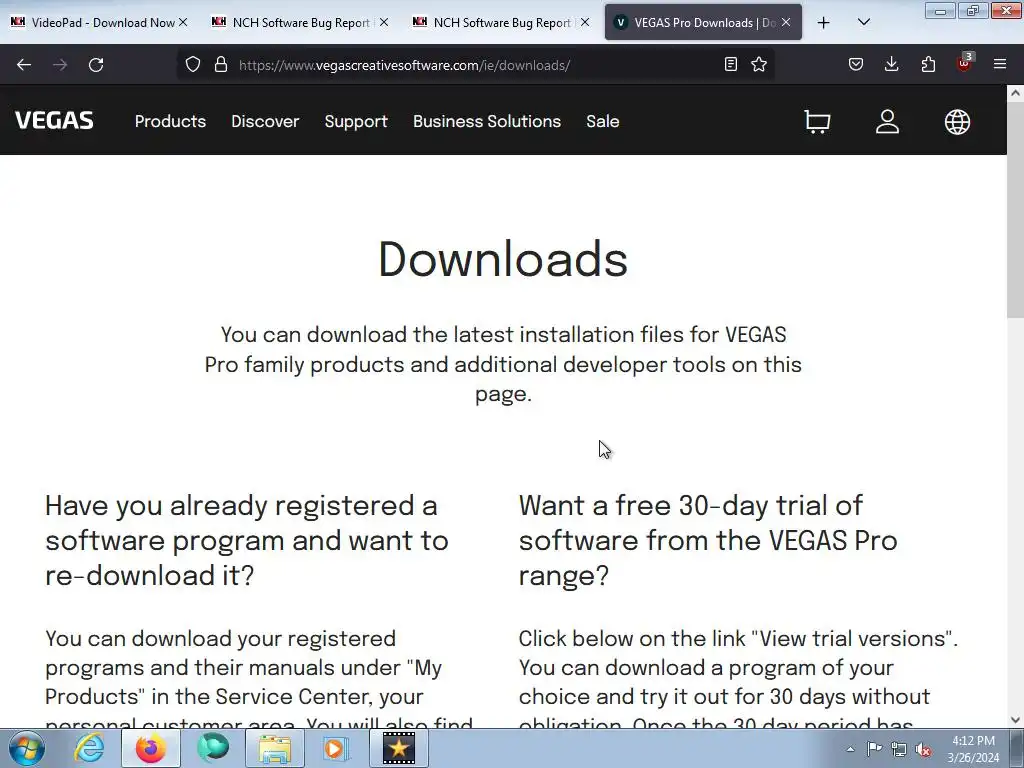Open the media player taskbar icon
The image size is (1024, 768).
tap(336, 748)
